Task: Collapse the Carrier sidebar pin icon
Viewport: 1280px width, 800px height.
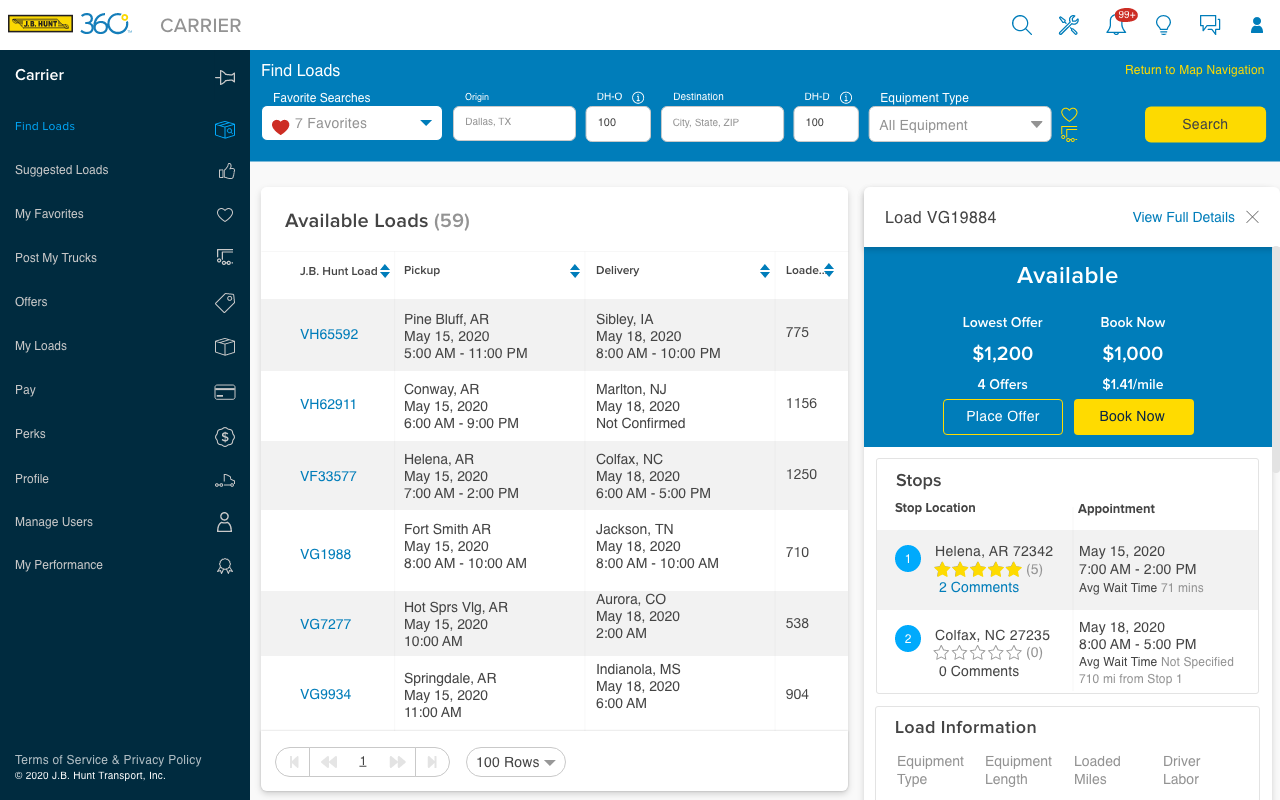Action: point(226,77)
